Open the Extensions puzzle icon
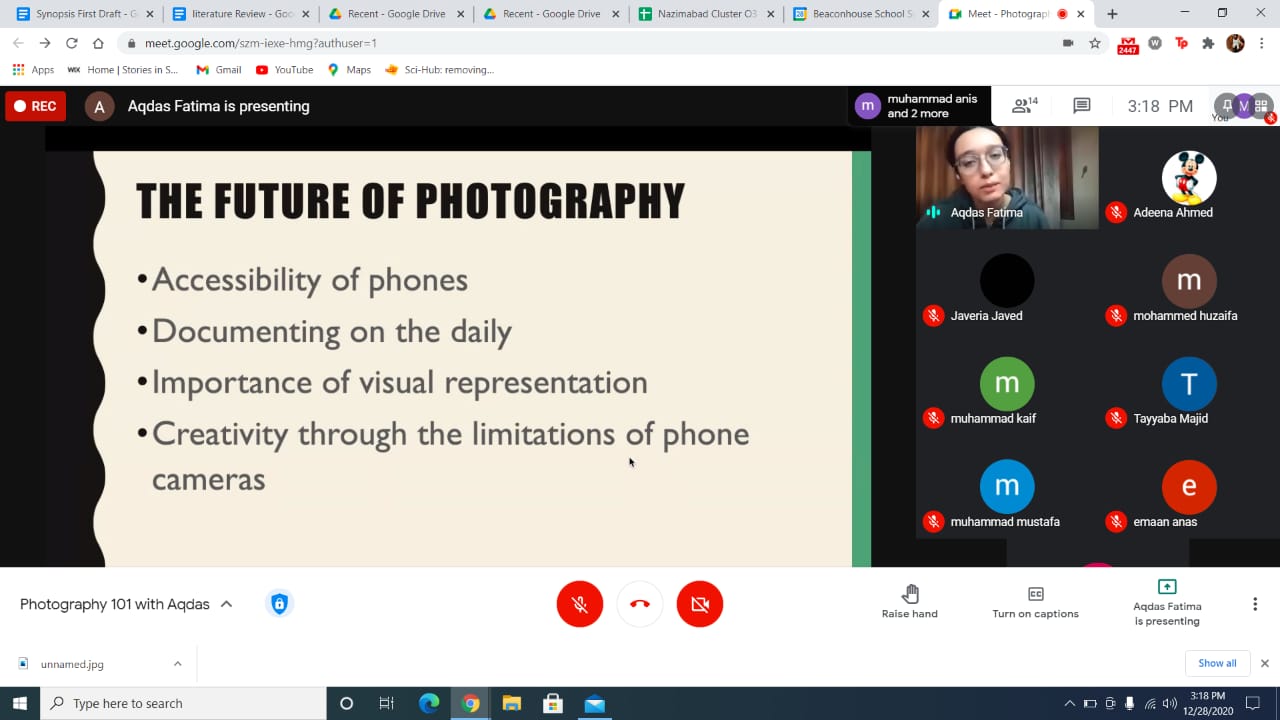Viewport: 1280px width, 720px height. tap(1208, 43)
